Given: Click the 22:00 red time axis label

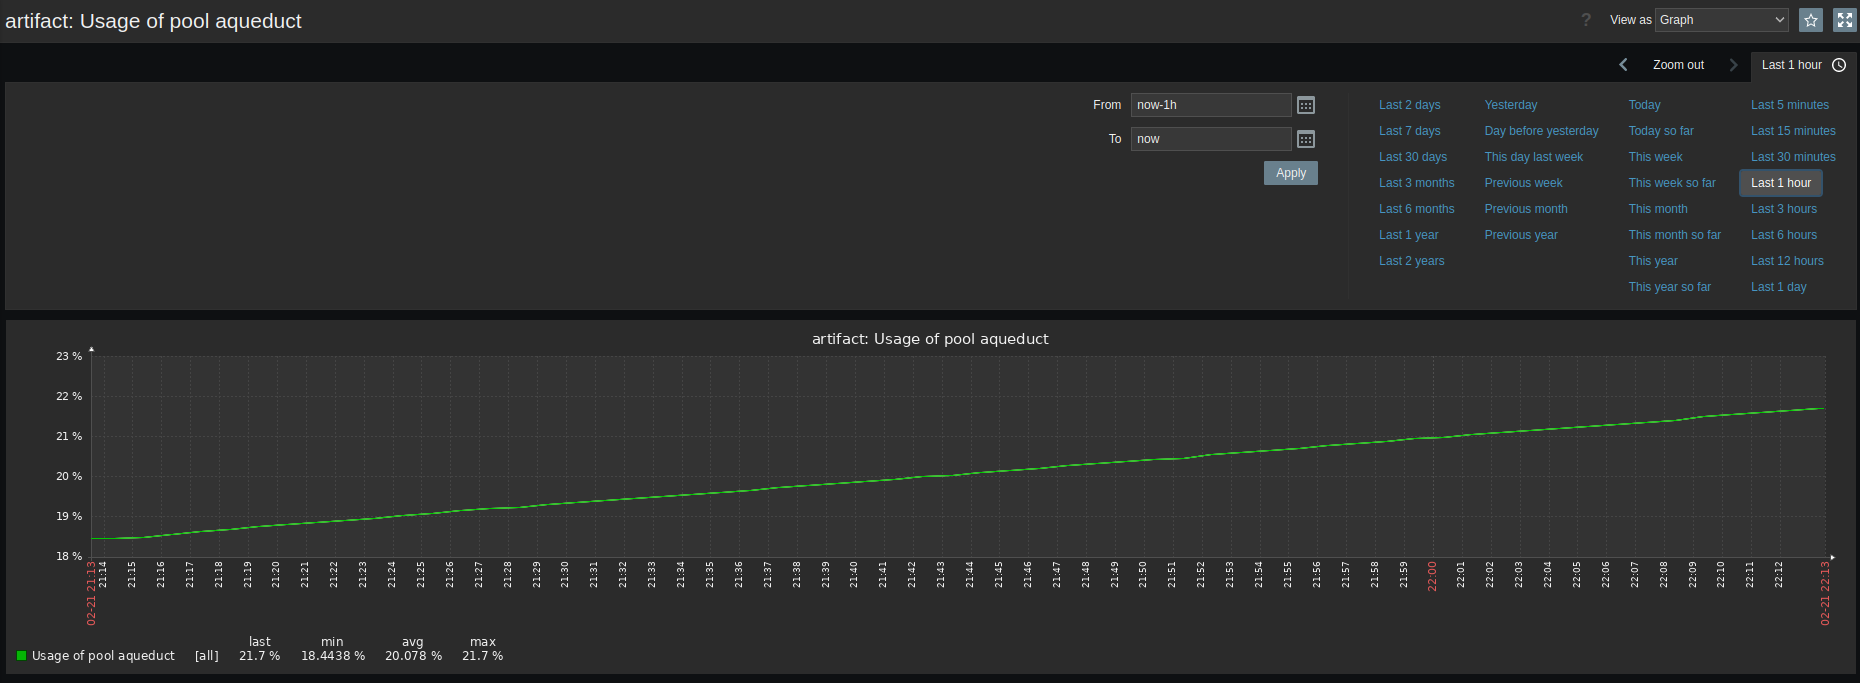Looking at the screenshot, I should [1432, 576].
